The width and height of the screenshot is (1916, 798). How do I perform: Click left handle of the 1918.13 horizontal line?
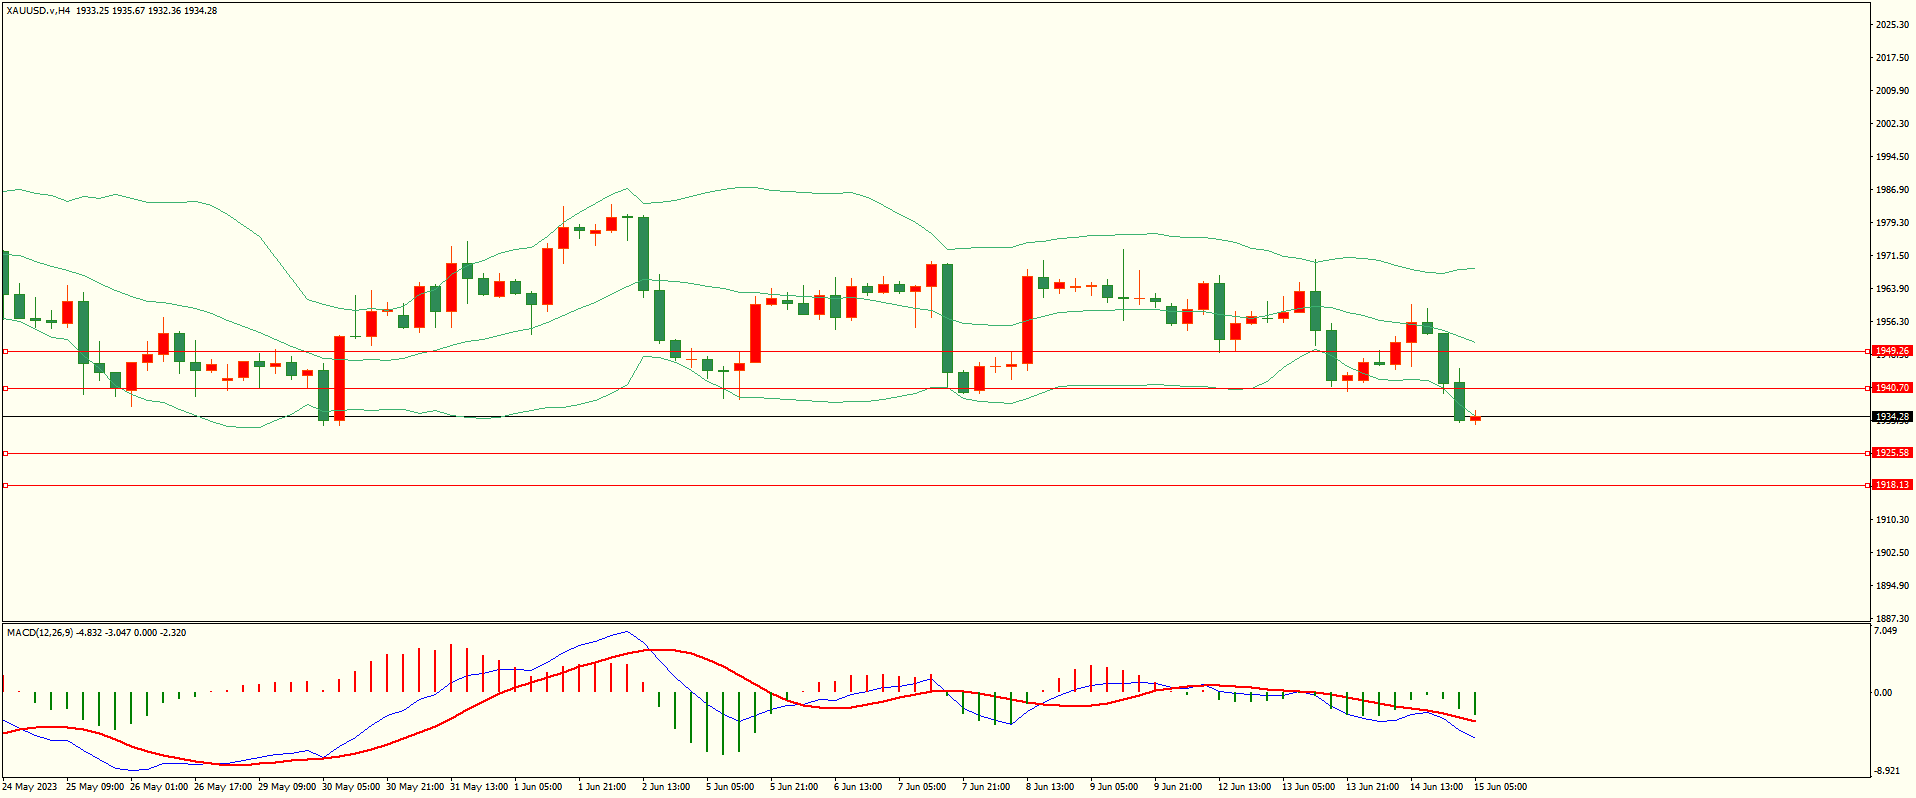click(x=6, y=485)
